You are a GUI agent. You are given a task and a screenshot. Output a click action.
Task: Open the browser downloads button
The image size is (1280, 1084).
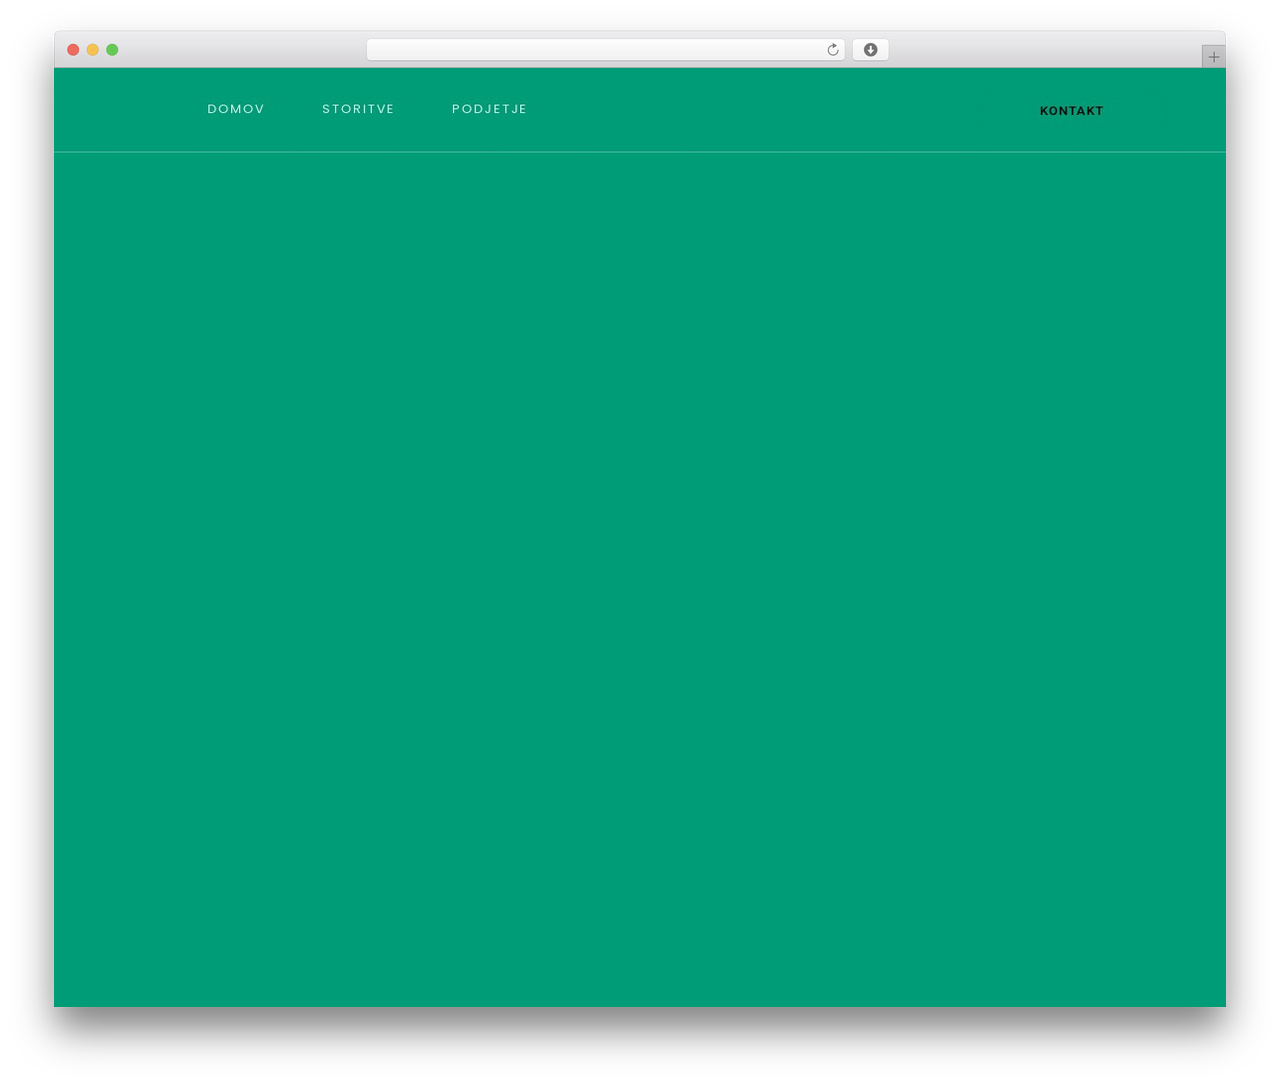tap(870, 50)
